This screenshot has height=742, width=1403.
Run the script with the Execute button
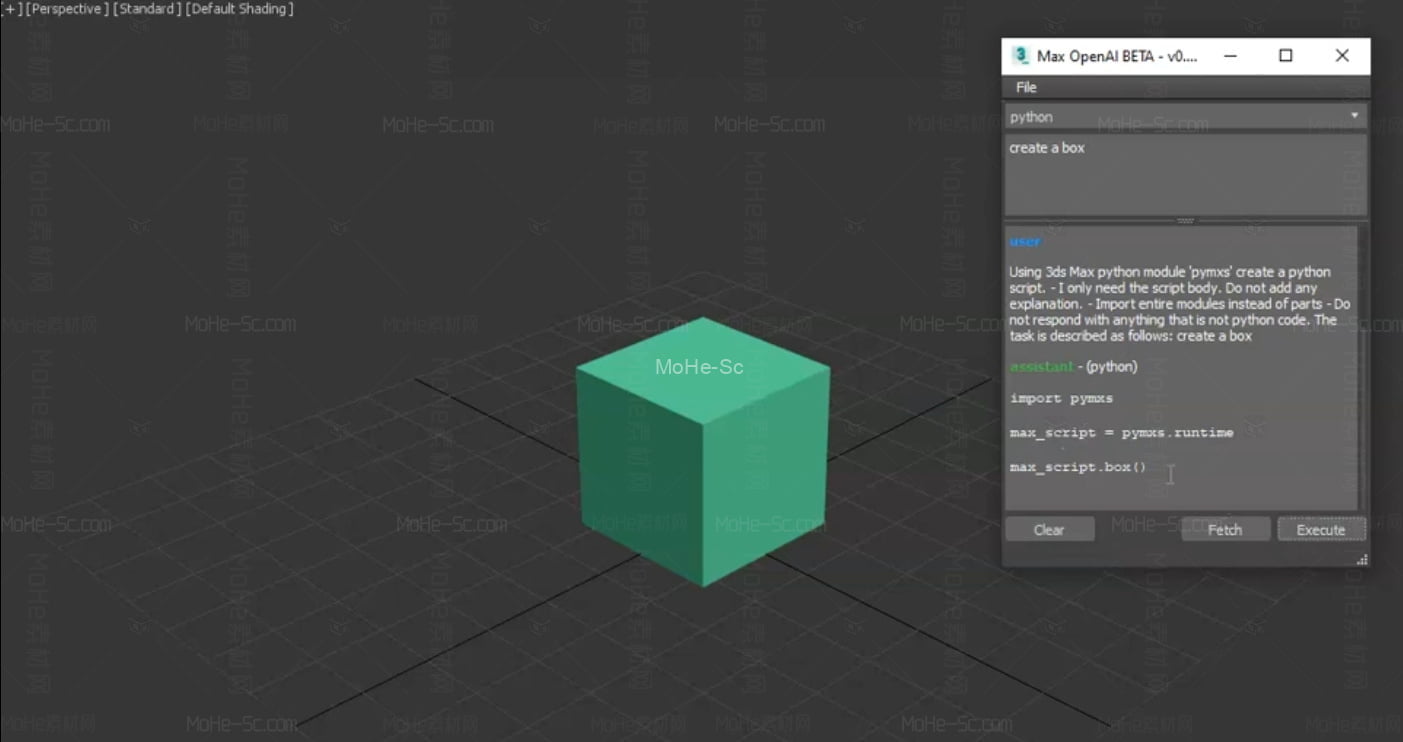tap(1320, 530)
